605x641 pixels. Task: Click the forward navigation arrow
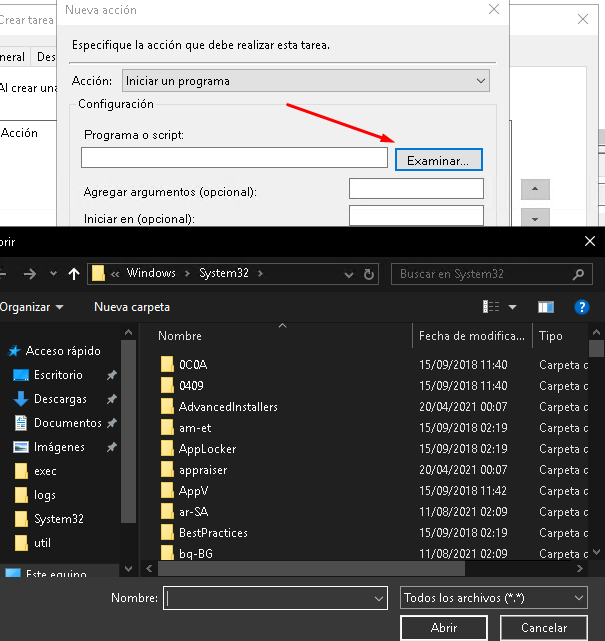(29, 273)
